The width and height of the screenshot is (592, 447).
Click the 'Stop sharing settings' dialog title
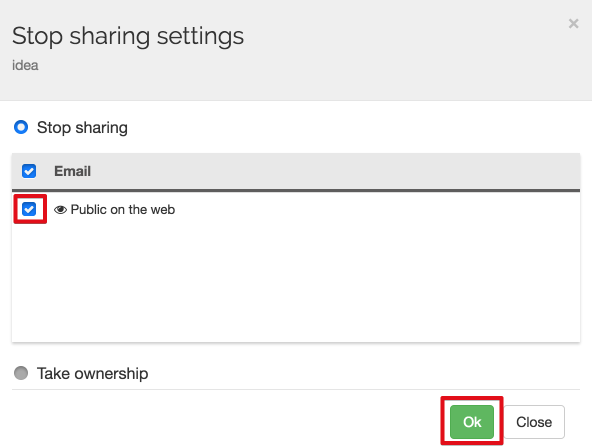(128, 37)
